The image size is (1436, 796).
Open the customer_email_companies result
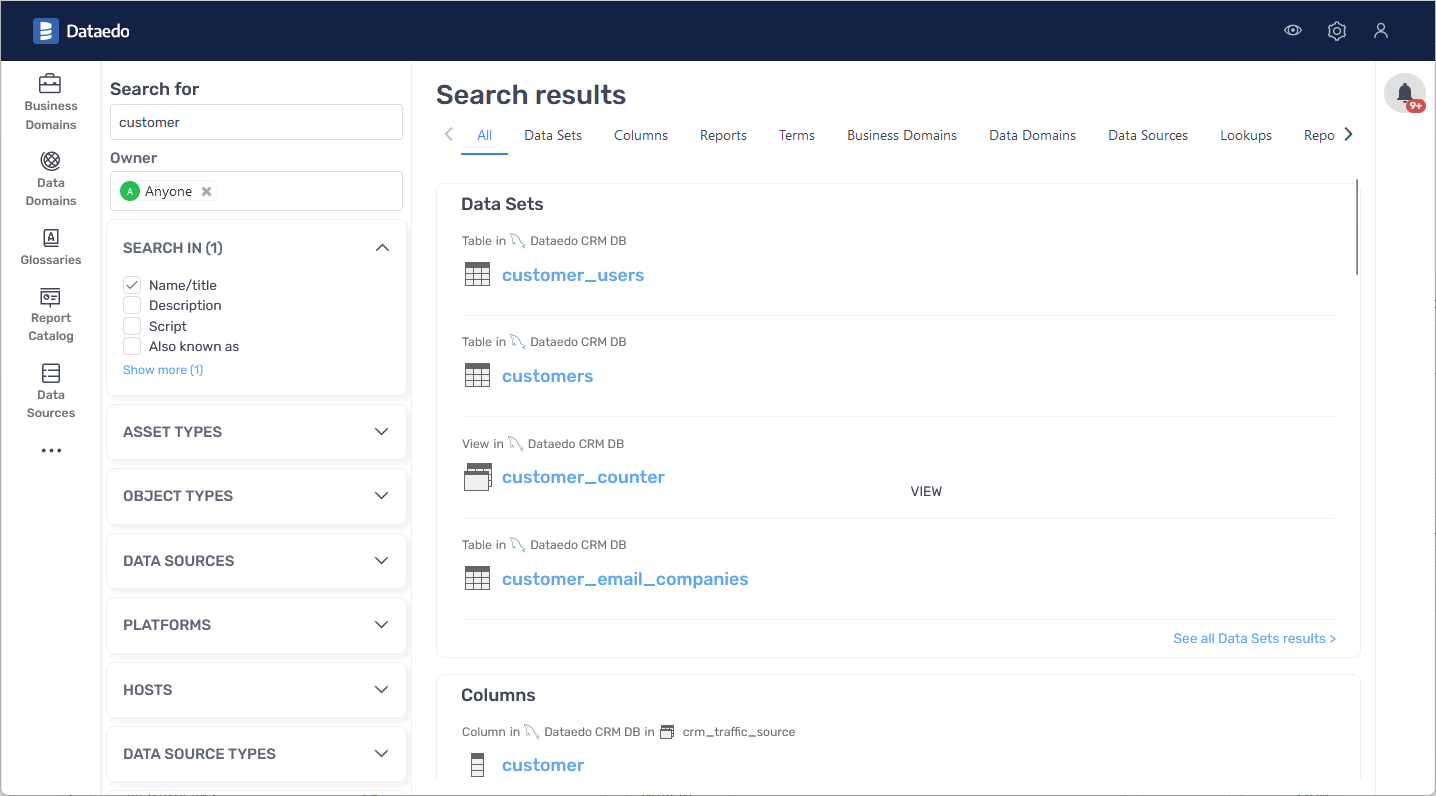pos(625,579)
